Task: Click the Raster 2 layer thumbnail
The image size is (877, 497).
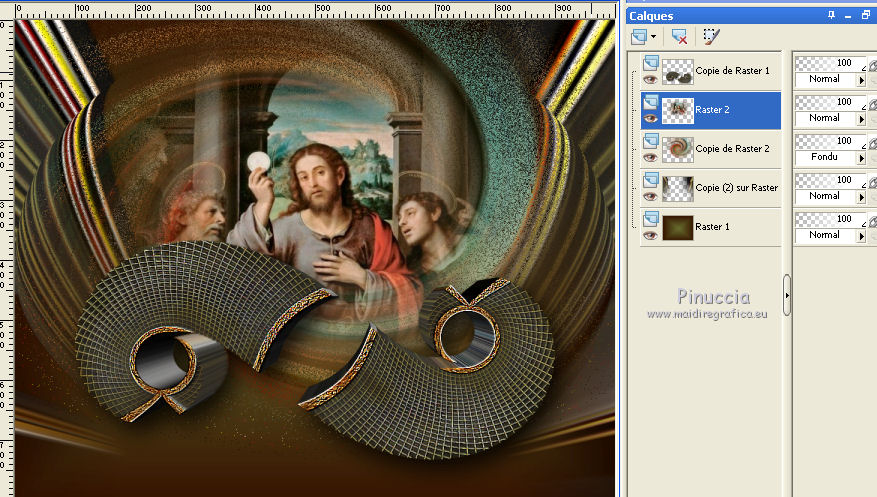Action: [x=678, y=111]
